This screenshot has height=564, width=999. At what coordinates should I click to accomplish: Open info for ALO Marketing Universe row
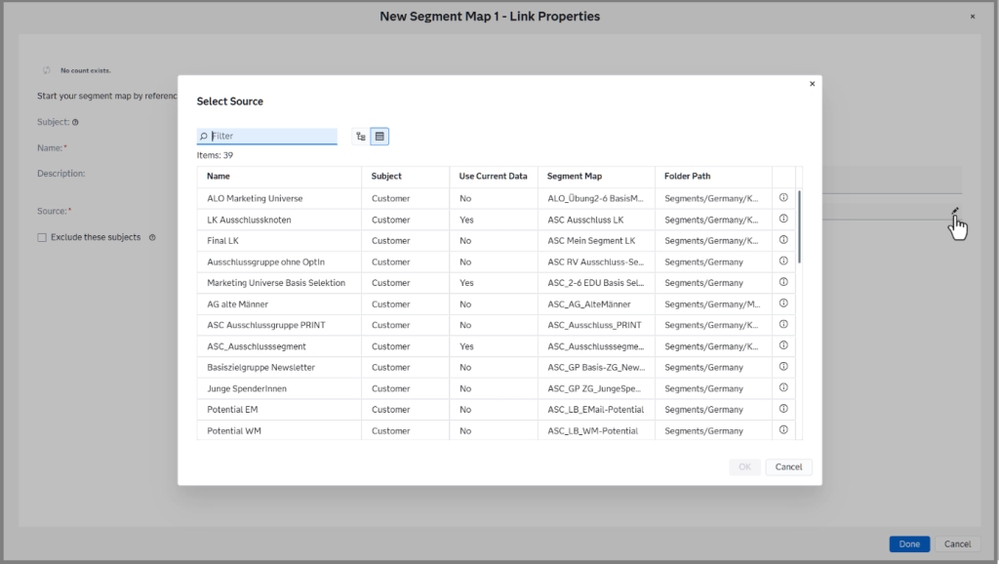784,198
